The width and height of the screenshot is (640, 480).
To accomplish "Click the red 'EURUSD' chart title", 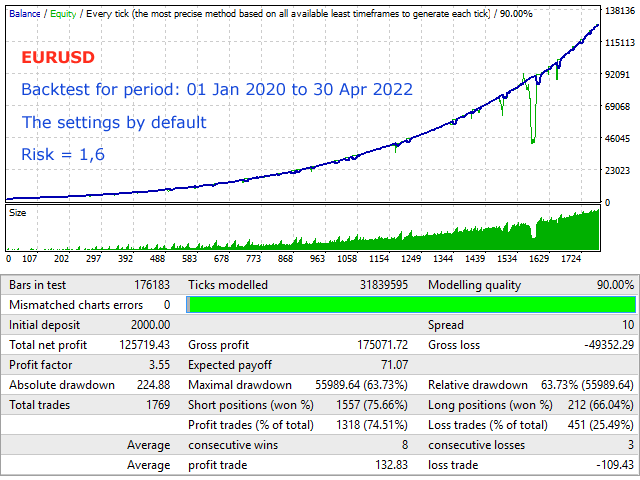I will [x=58, y=57].
